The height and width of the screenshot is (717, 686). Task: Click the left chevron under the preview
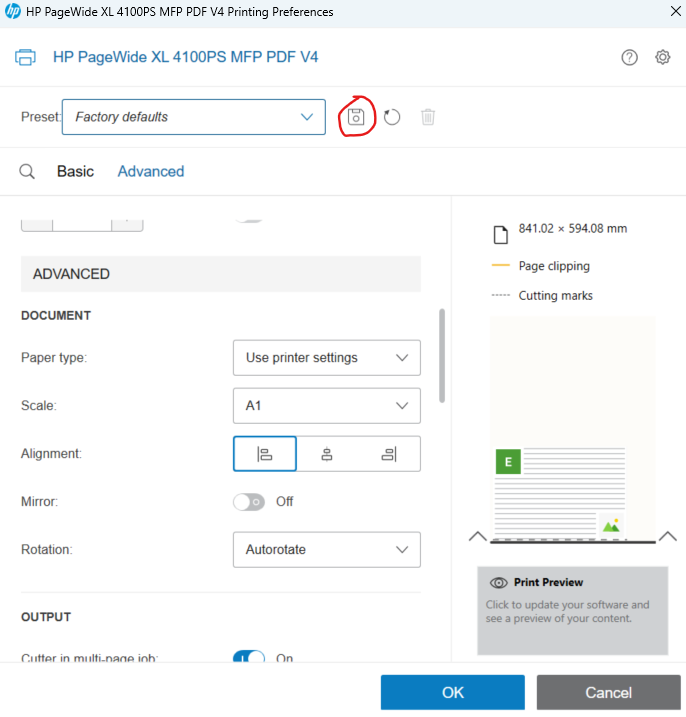477,535
